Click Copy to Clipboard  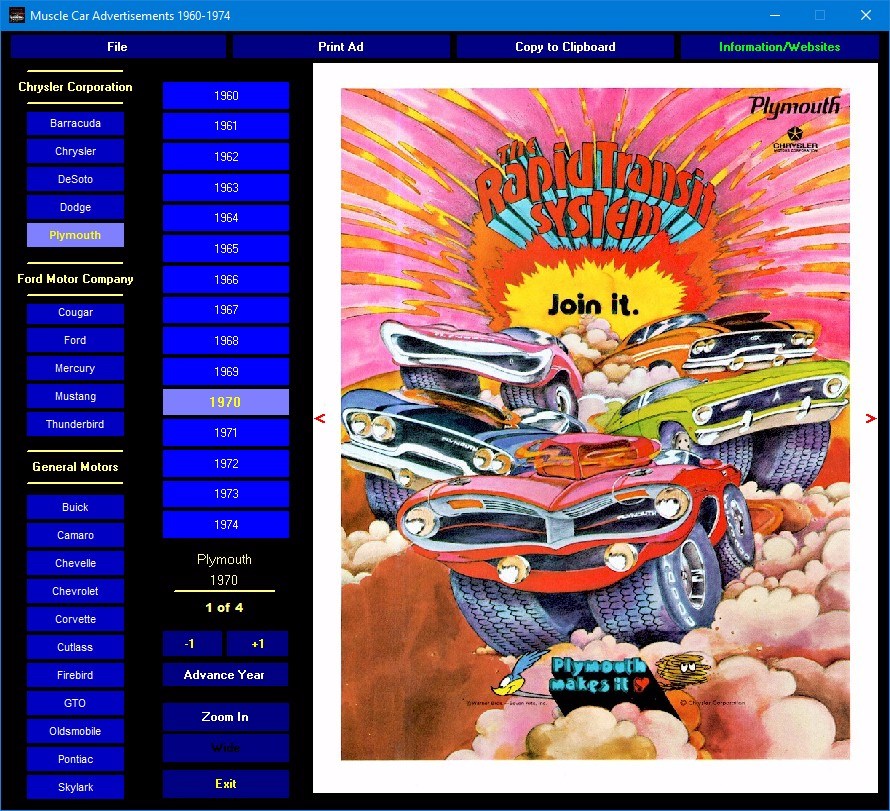pyautogui.click(x=565, y=47)
